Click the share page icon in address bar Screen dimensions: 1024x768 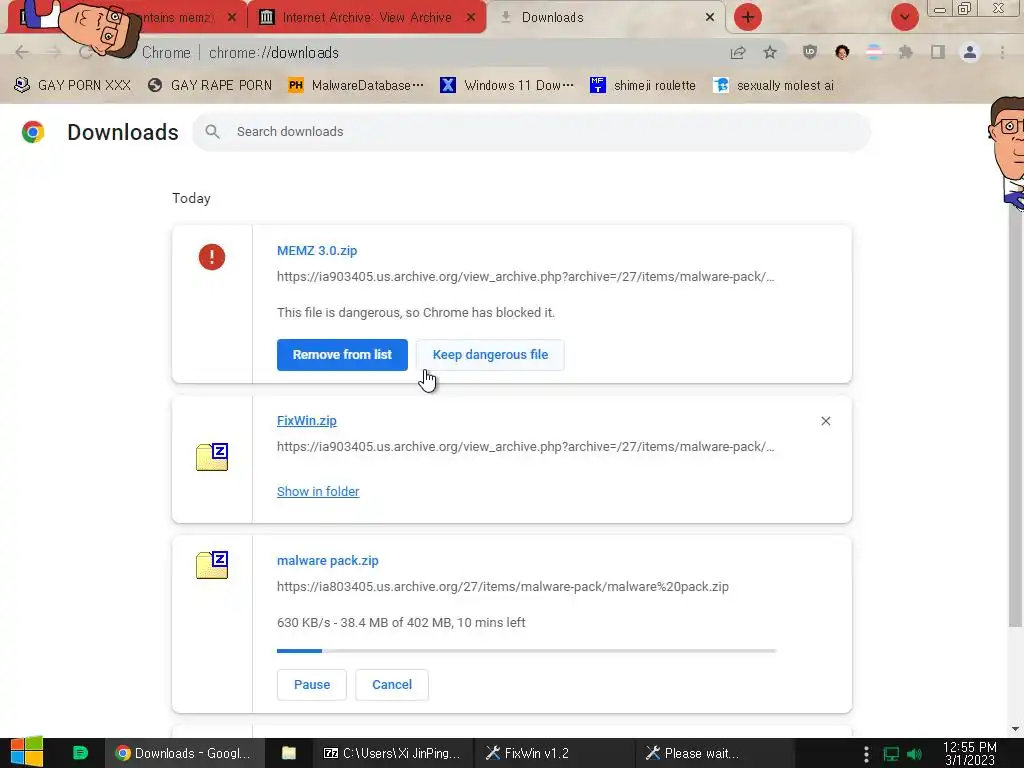tap(738, 53)
